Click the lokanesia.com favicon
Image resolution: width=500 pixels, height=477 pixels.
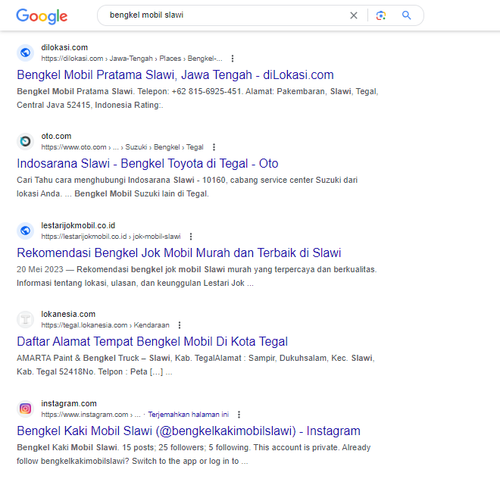click(x=25, y=319)
